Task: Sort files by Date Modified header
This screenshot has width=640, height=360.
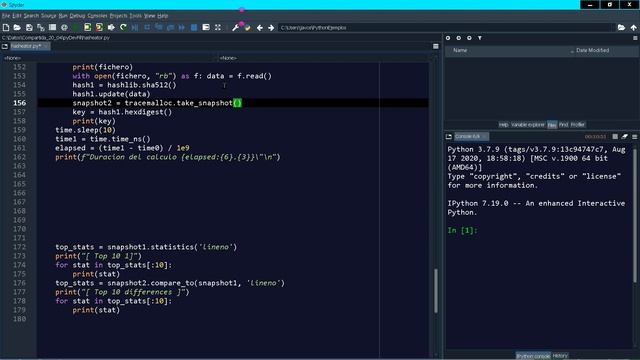Action: pos(592,50)
